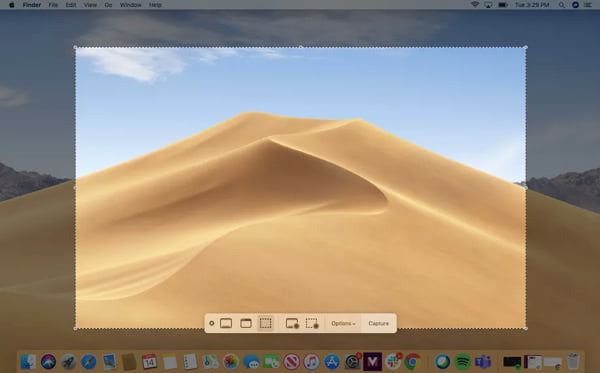
Task: Open Spotlight search magnifier
Action: coord(561,5)
